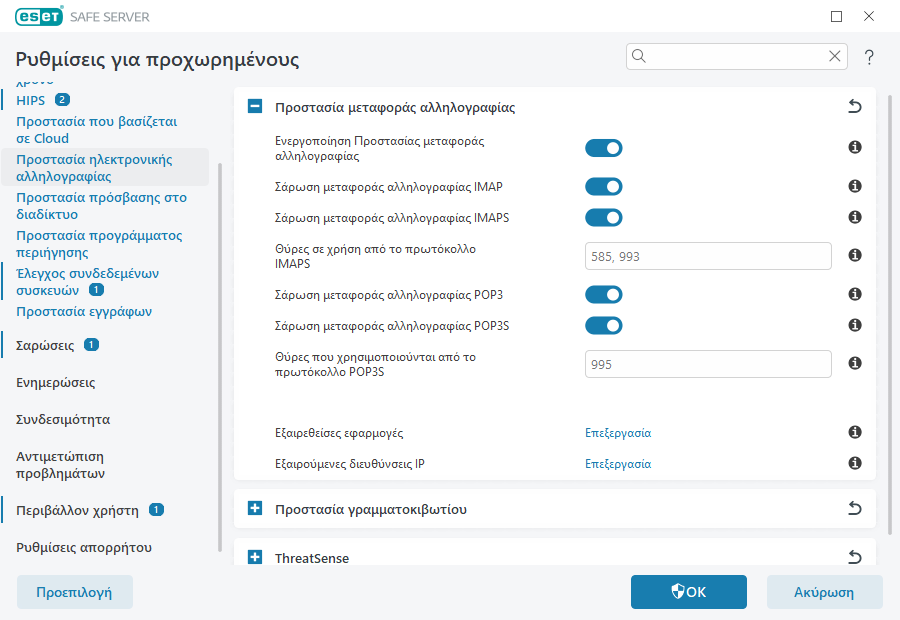Disable Σάρωση μεταφοράς αλληλογραφίας IMAPS toggle

(604, 217)
